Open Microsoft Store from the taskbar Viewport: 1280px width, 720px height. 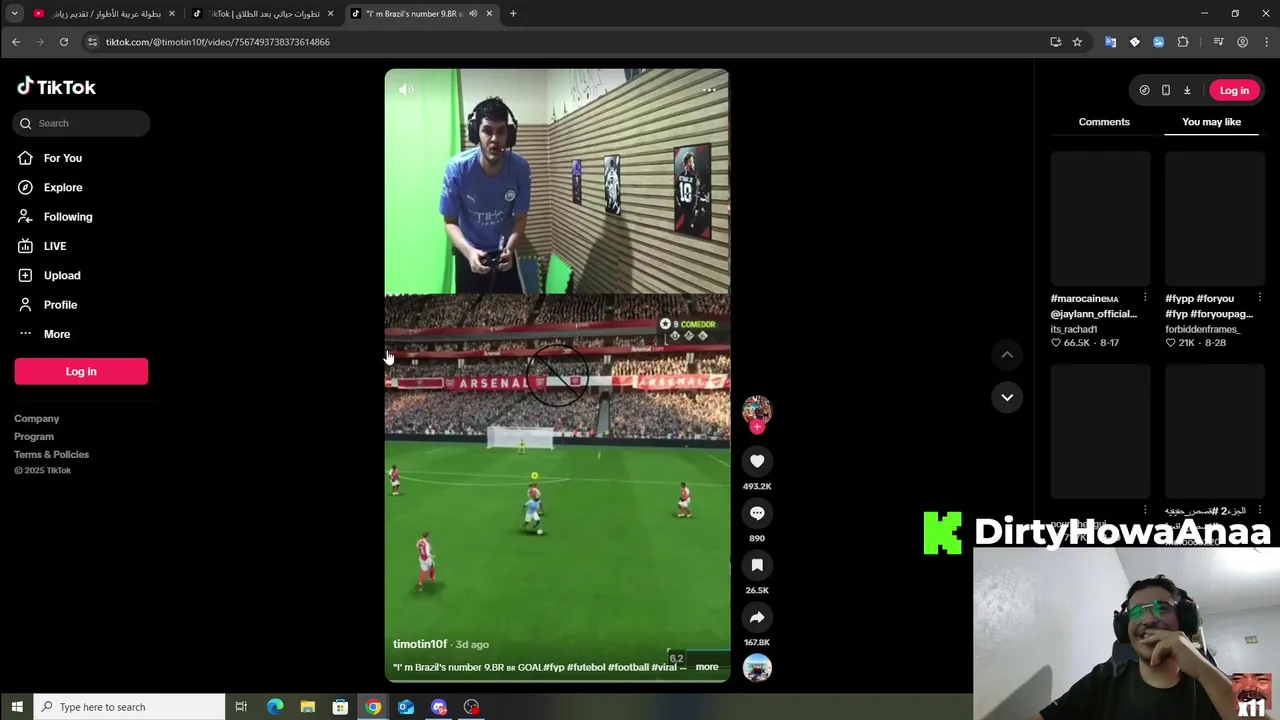click(x=340, y=707)
